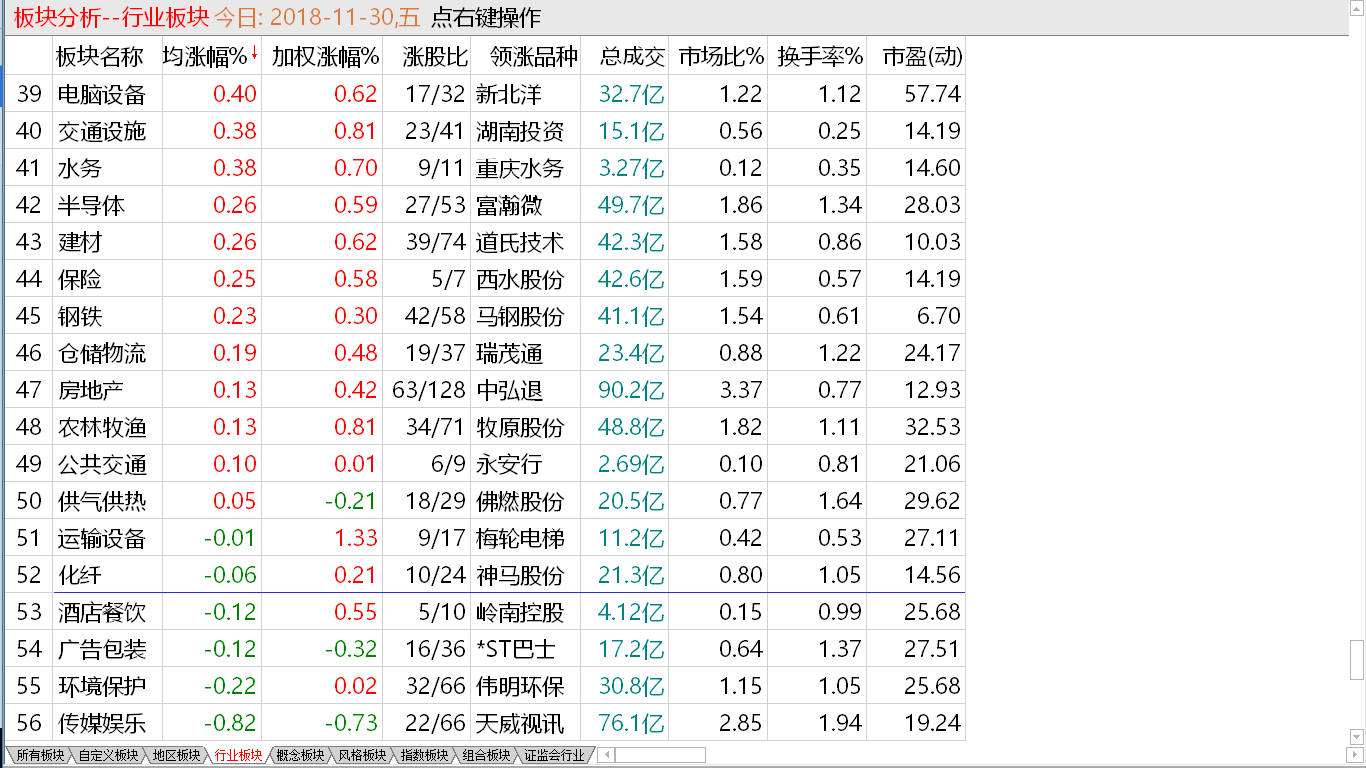
Task: Sort by the 均涨幅% column header
Action: (205, 57)
